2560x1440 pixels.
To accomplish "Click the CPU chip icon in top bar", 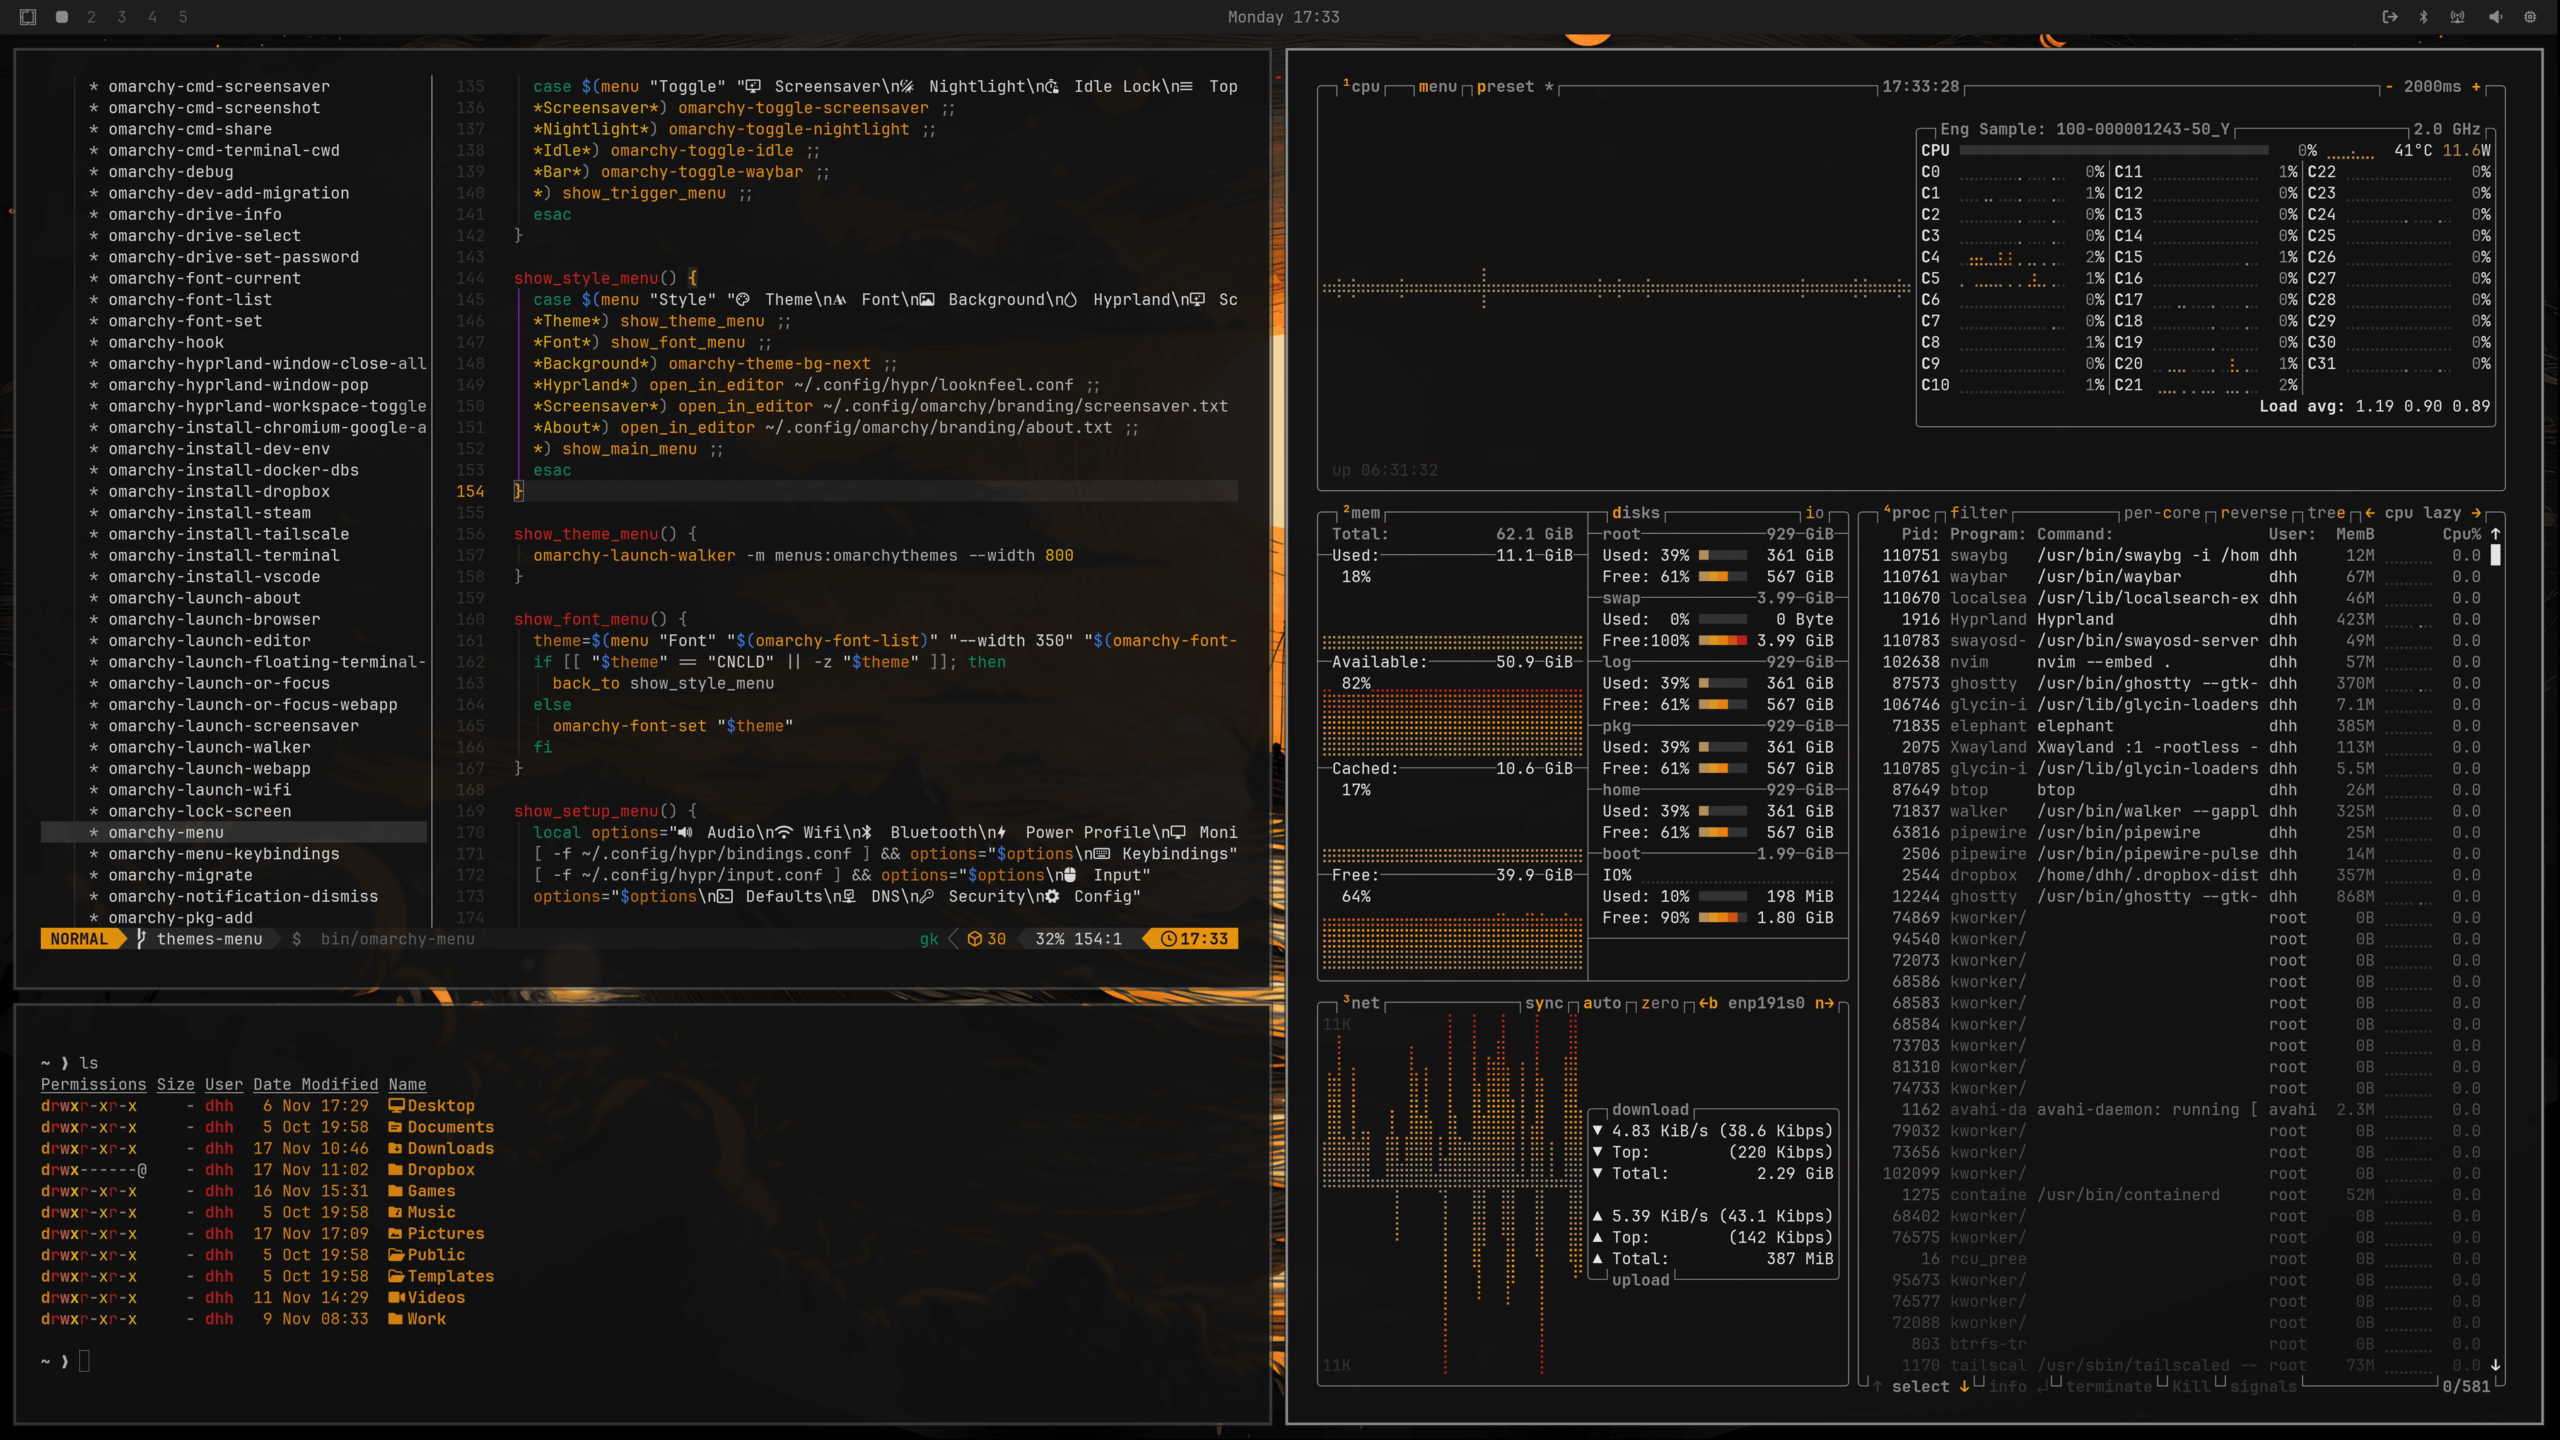I will click(x=2530, y=17).
